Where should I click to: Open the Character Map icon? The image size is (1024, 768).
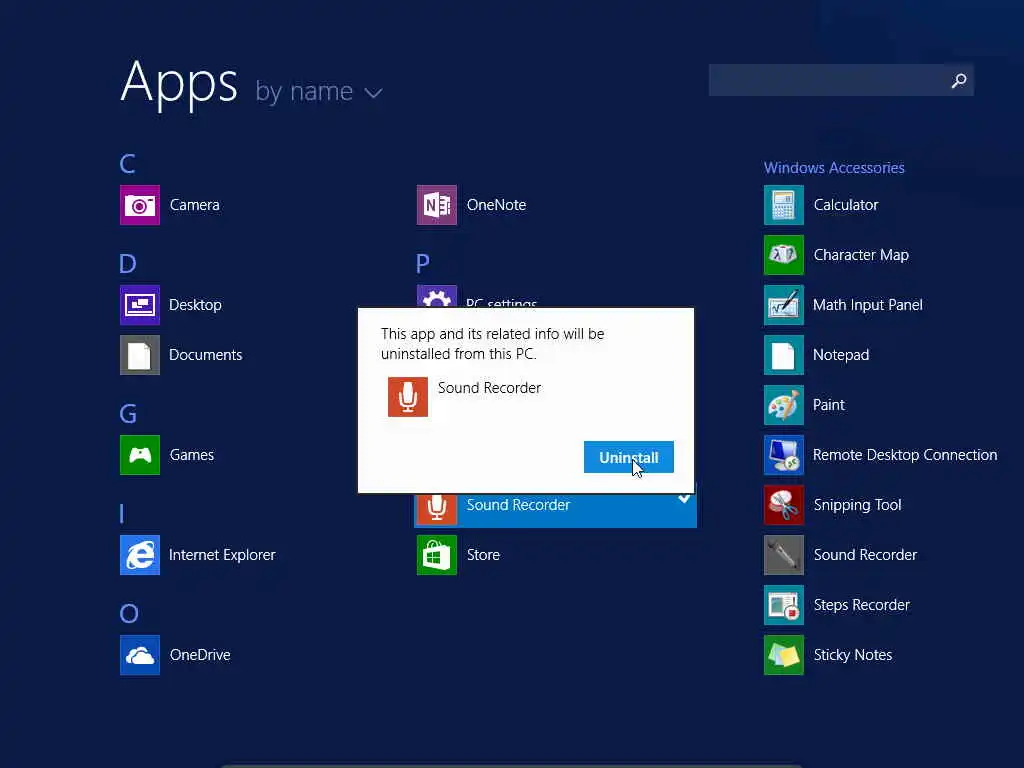(784, 255)
